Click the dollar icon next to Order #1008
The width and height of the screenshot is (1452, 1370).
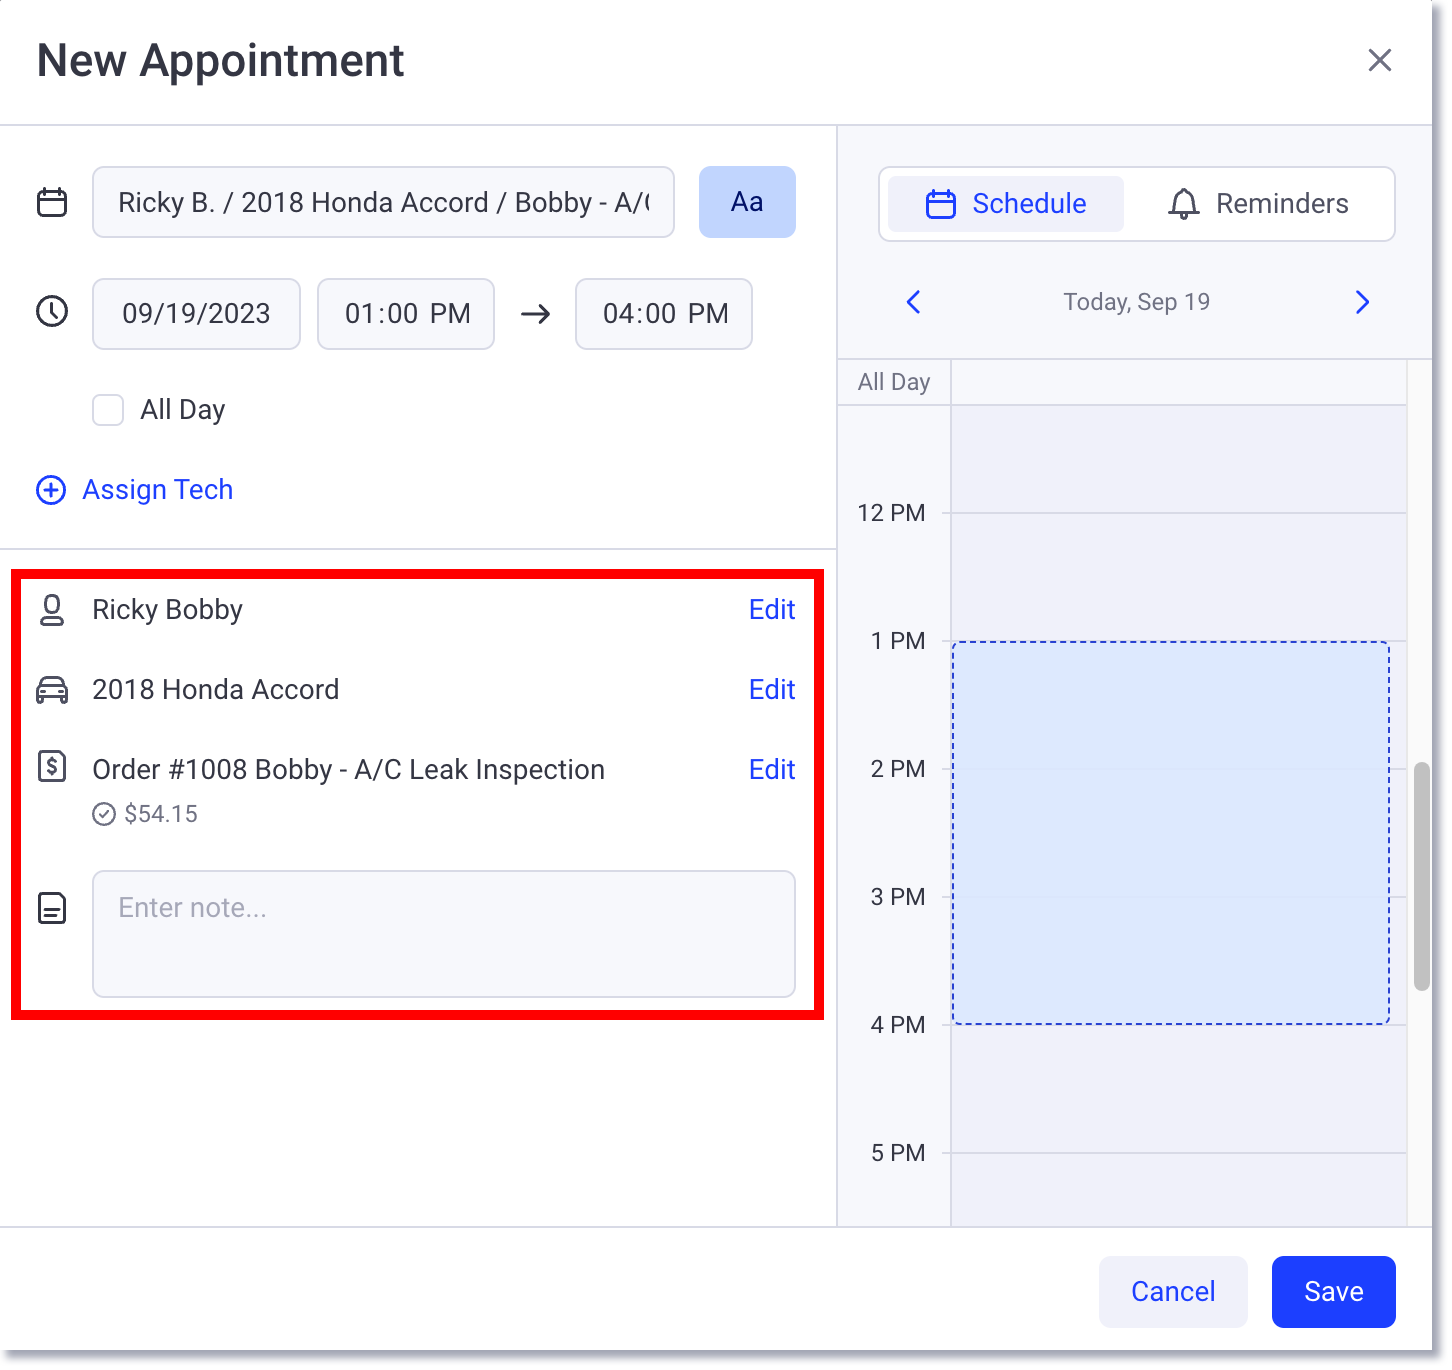click(52, 768)
